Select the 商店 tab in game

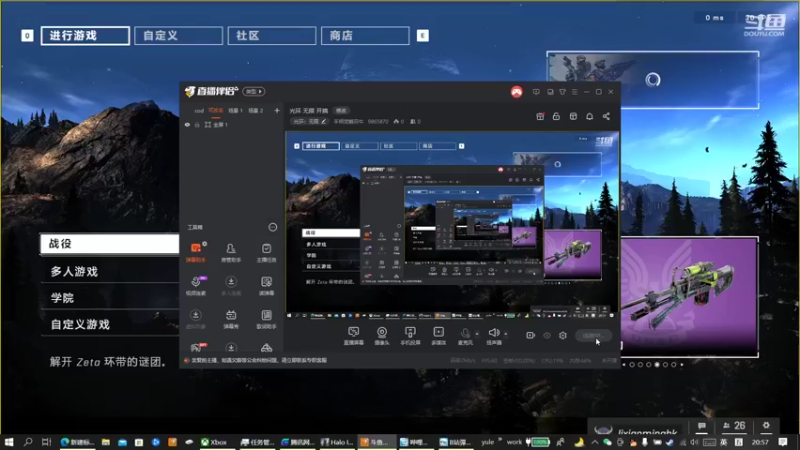[365, 36]
